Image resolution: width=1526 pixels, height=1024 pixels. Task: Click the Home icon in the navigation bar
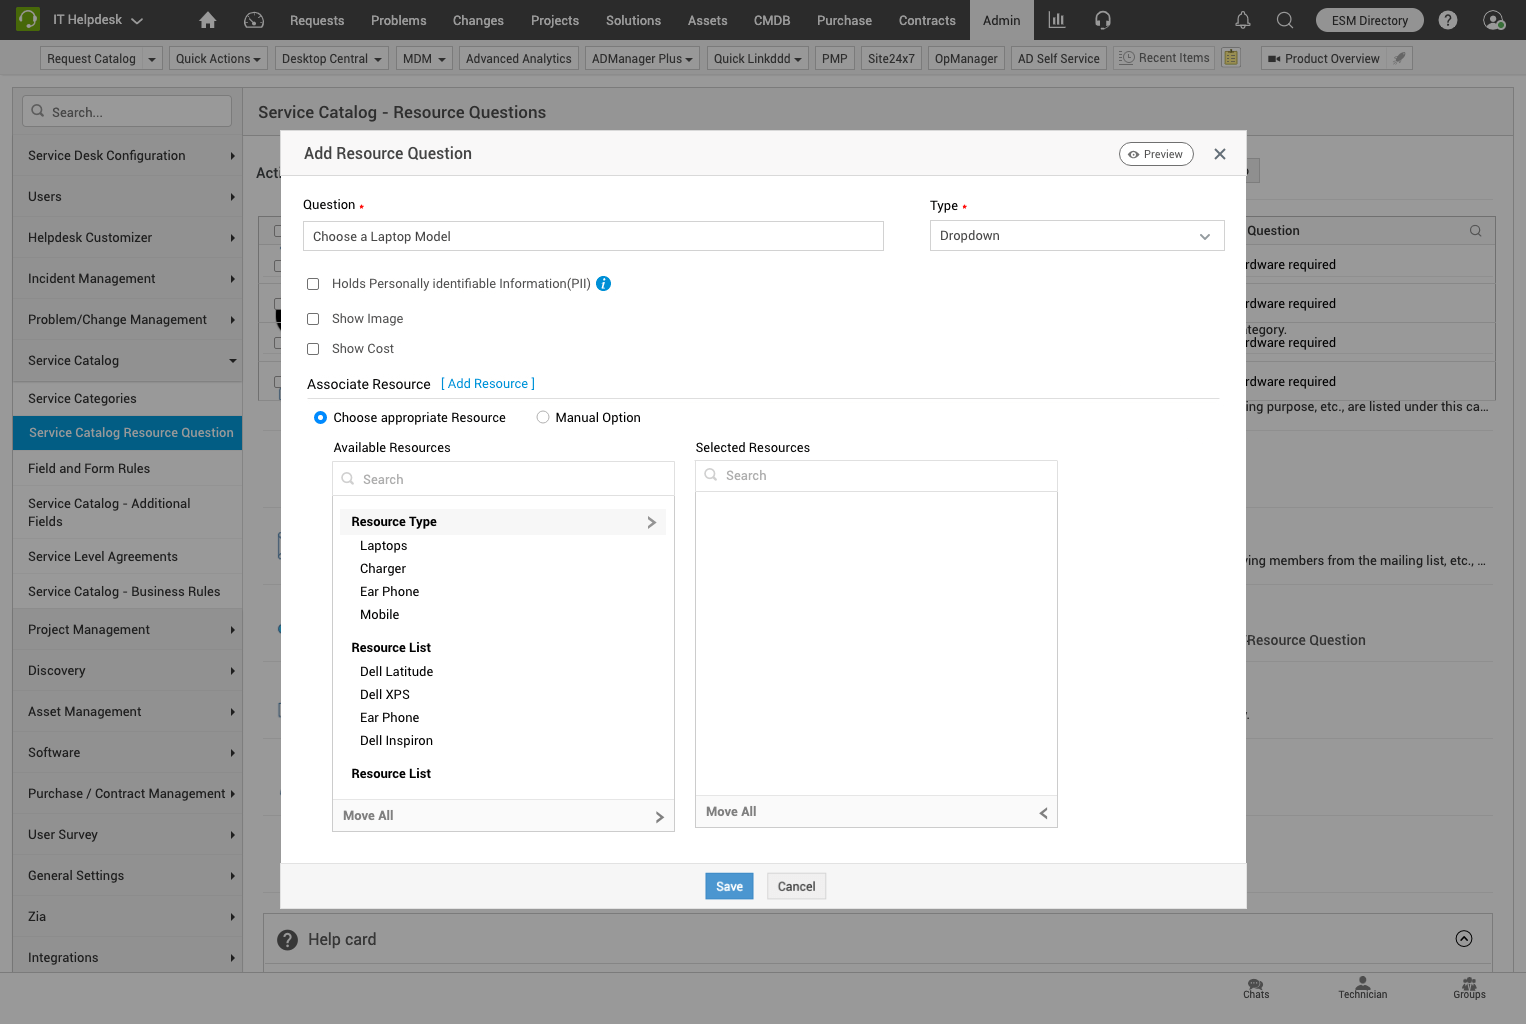pyautogui.click(x=207, y=20)
